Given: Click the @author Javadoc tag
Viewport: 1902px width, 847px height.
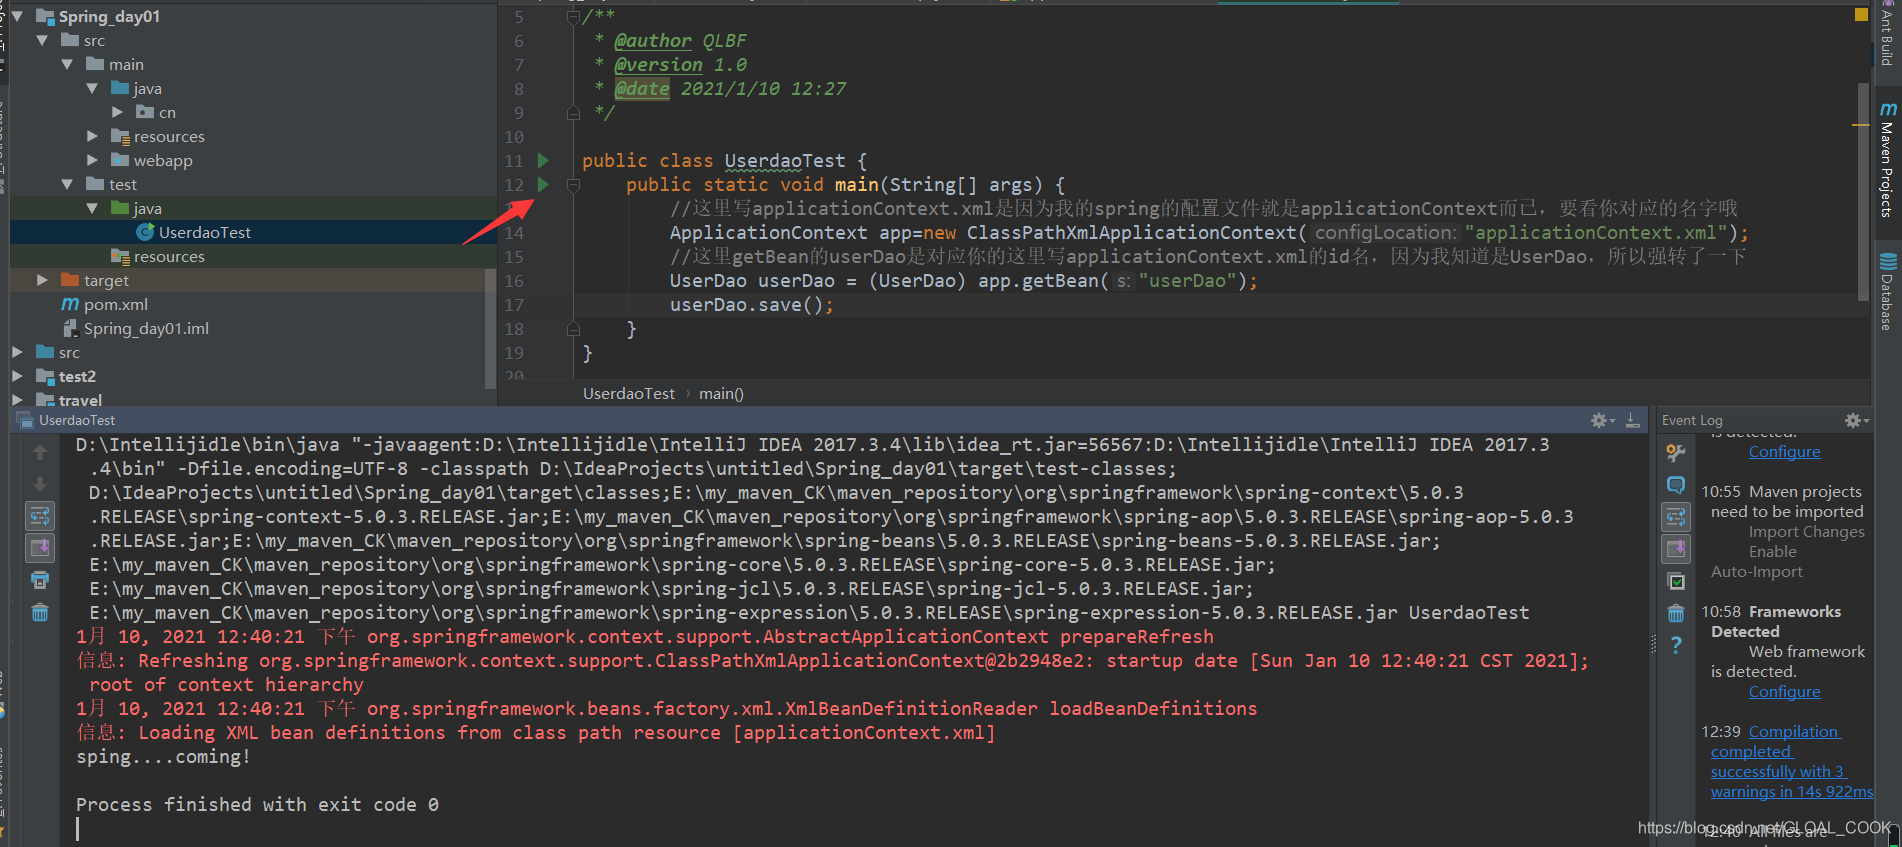Looking at the screenshot, I should (x=652, y=40).
